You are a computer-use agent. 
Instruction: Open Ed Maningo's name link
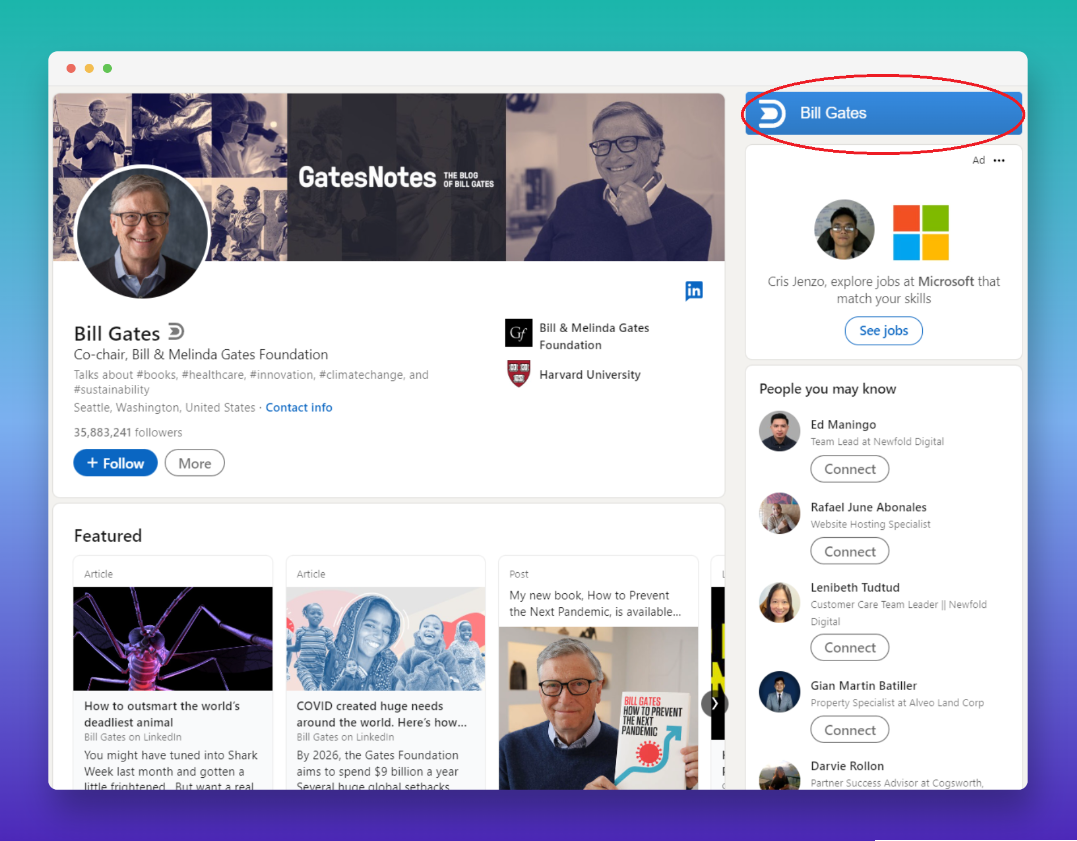pyautogui.click(x=843, y=425)
